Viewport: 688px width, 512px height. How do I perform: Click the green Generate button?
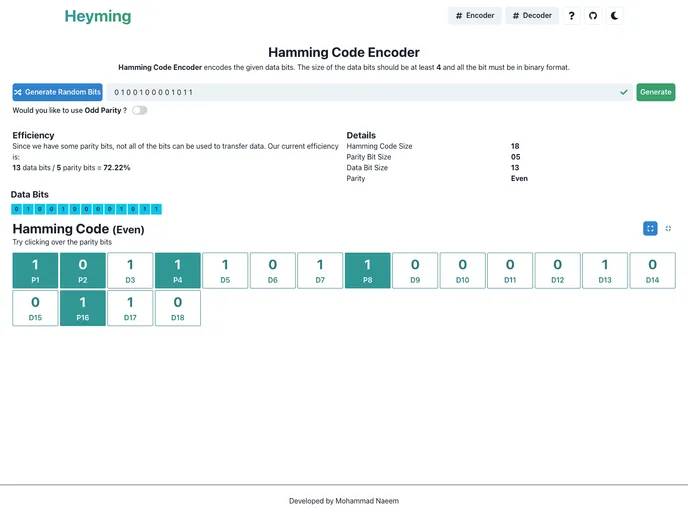coord(656,92)
